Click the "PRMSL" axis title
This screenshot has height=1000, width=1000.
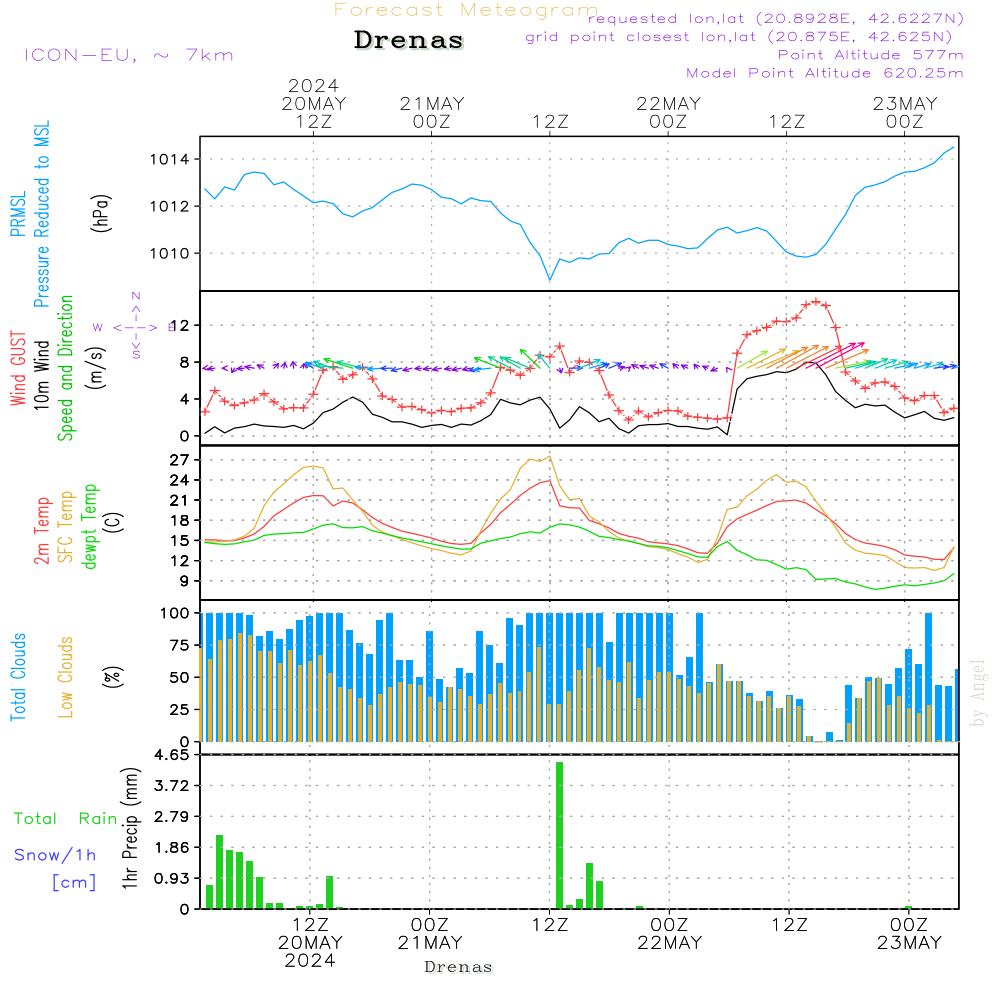tap(18, 214)
